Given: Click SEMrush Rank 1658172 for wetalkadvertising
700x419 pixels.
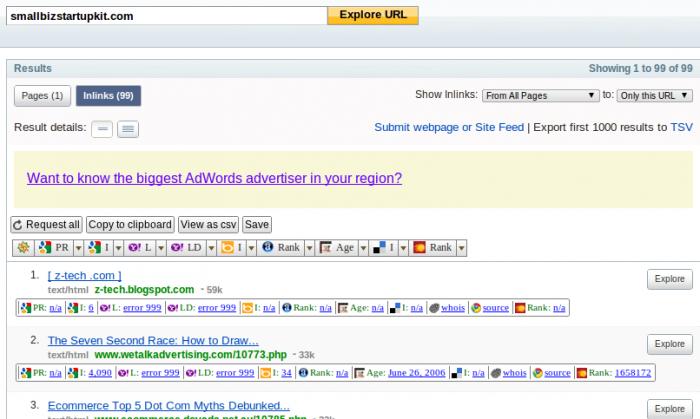Looking at the screenshot, I should (633, 373).
